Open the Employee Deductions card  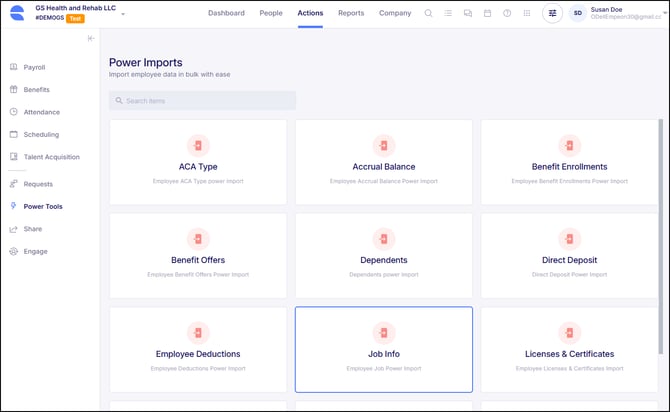198,350
